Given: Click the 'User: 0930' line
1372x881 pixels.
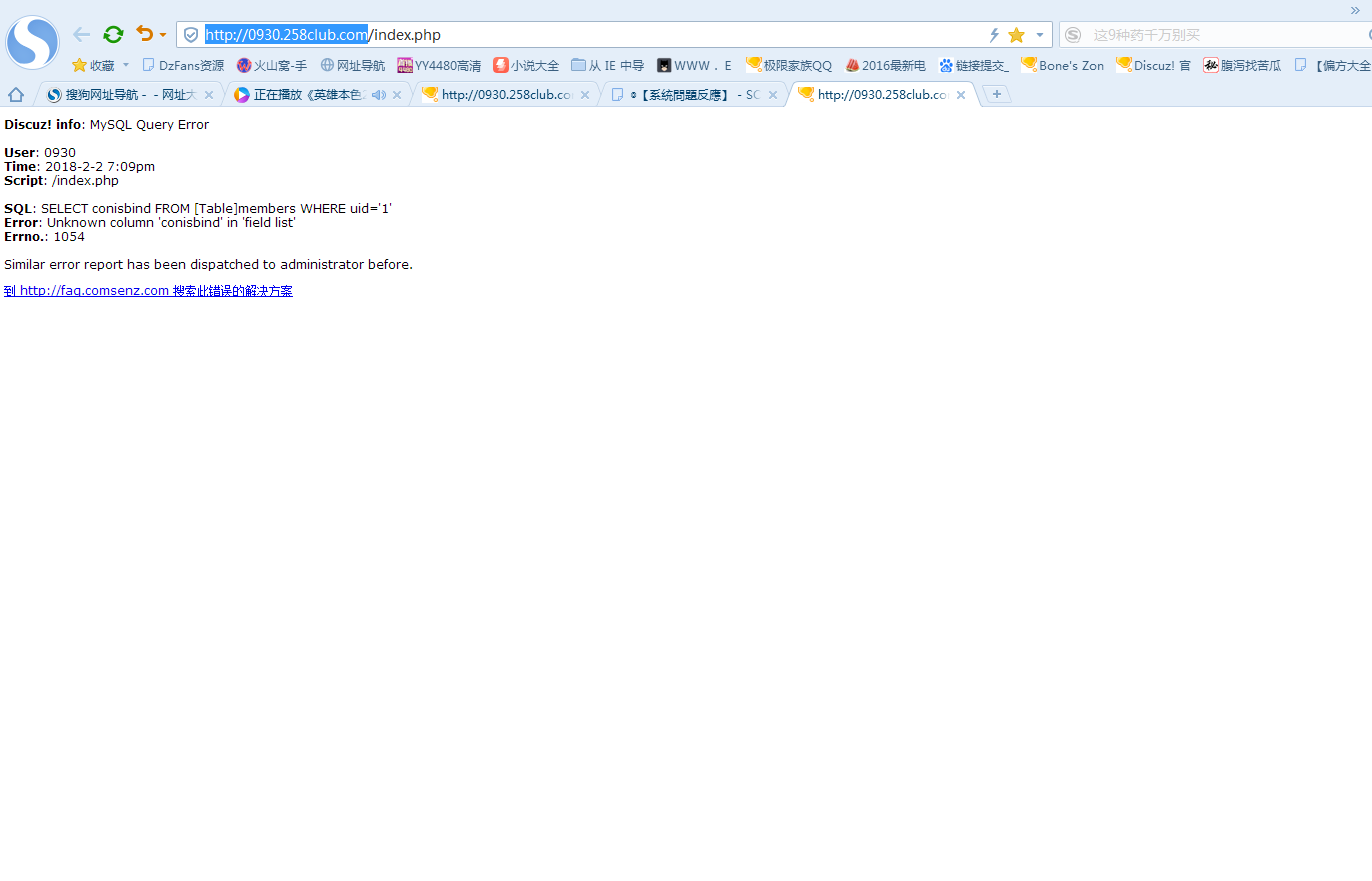Looking at the screenshot, I should tap(40, 153).
